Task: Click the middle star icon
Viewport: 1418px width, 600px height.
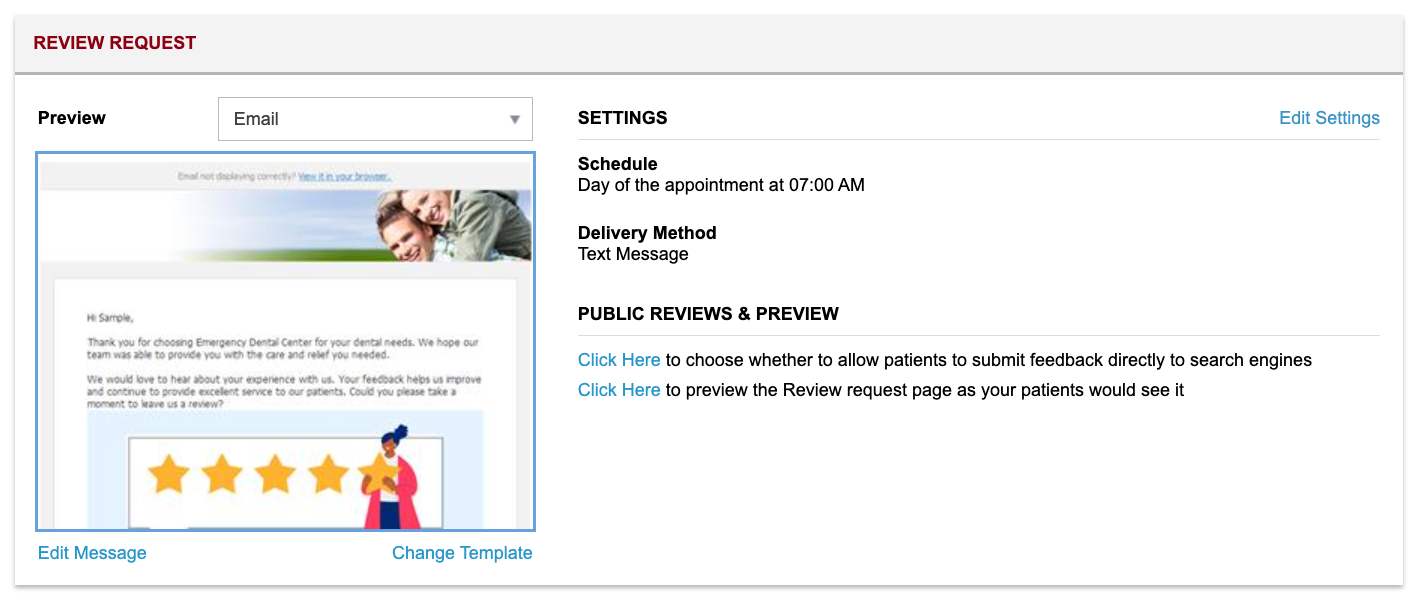Action: point(274,474)
